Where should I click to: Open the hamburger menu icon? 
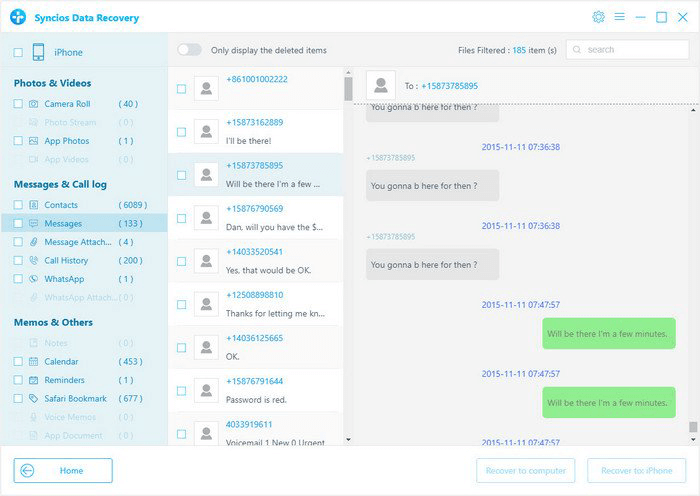pos(619,17)
